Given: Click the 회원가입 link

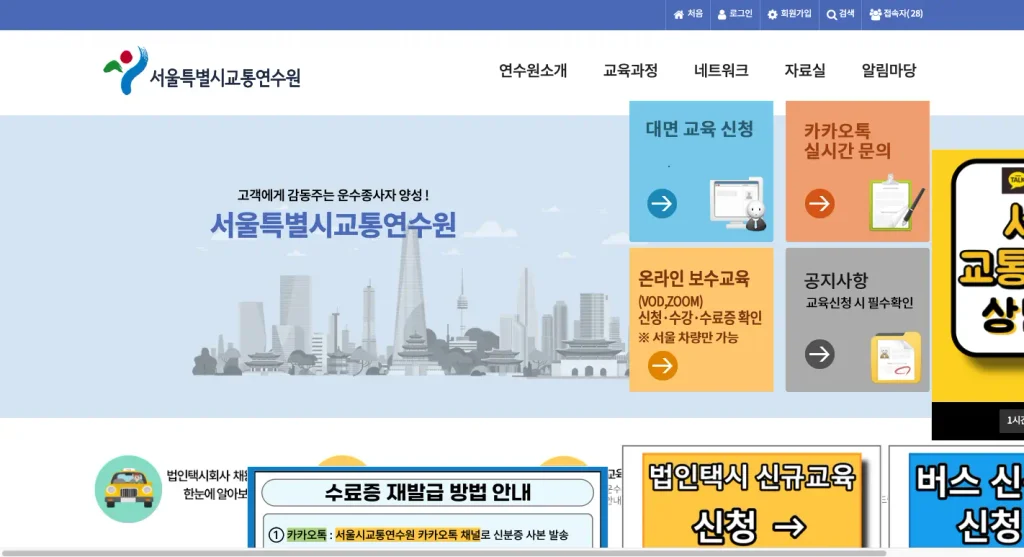Looking at the screenshot, I should coord(795,14).
